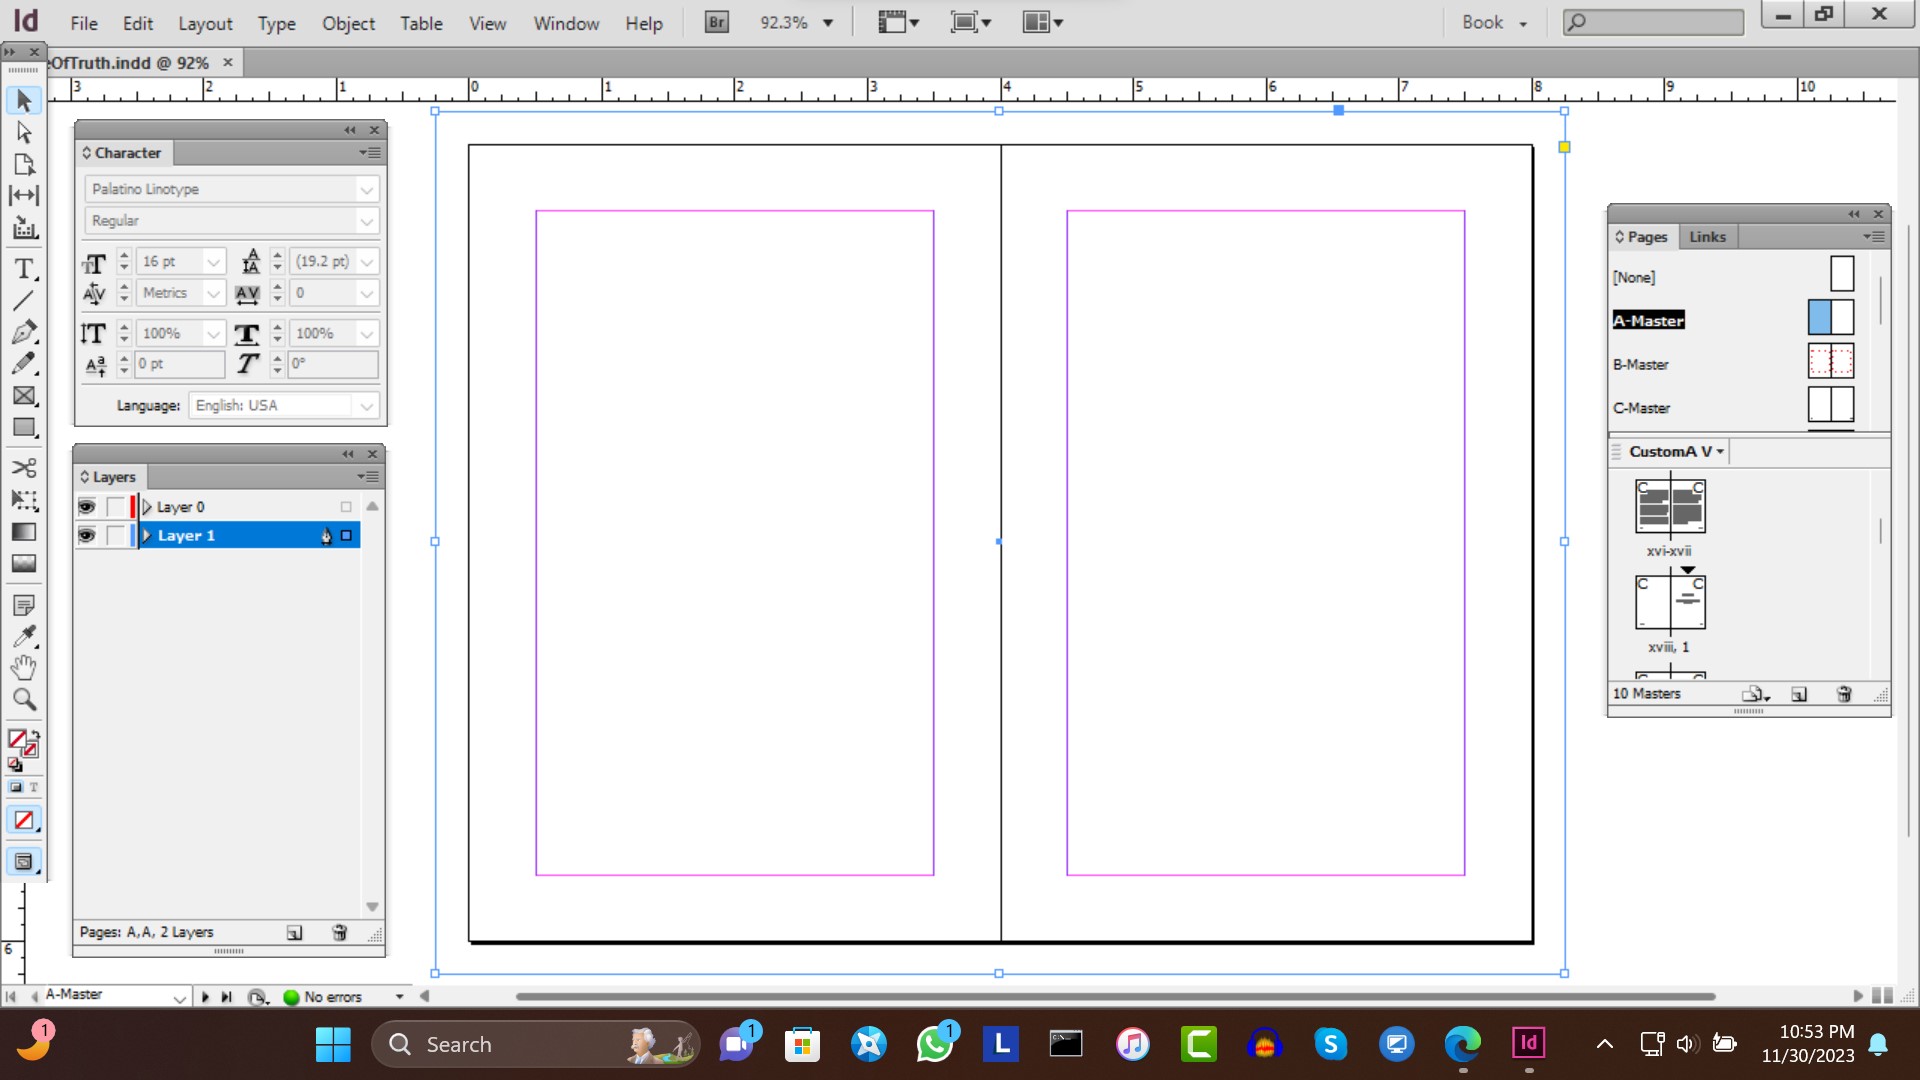Toggle visibility of Layer 1
Screen dimensions: 1920x1080
[x=87, y=536]
